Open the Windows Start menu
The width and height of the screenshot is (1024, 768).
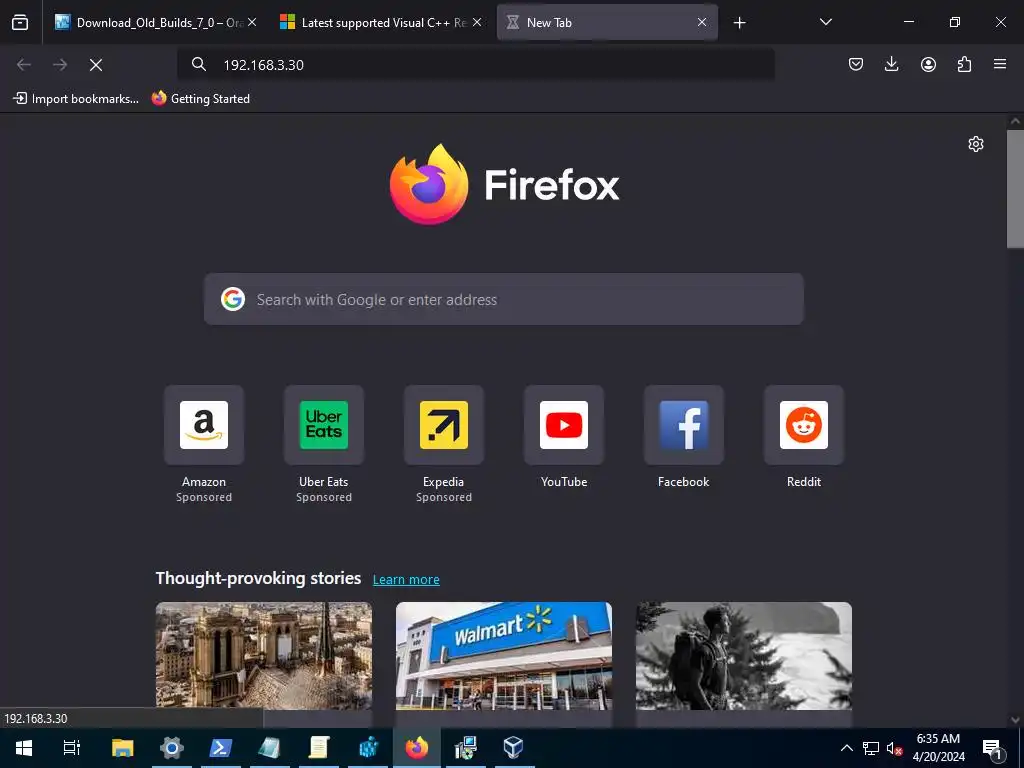click(x=24, y=748)
